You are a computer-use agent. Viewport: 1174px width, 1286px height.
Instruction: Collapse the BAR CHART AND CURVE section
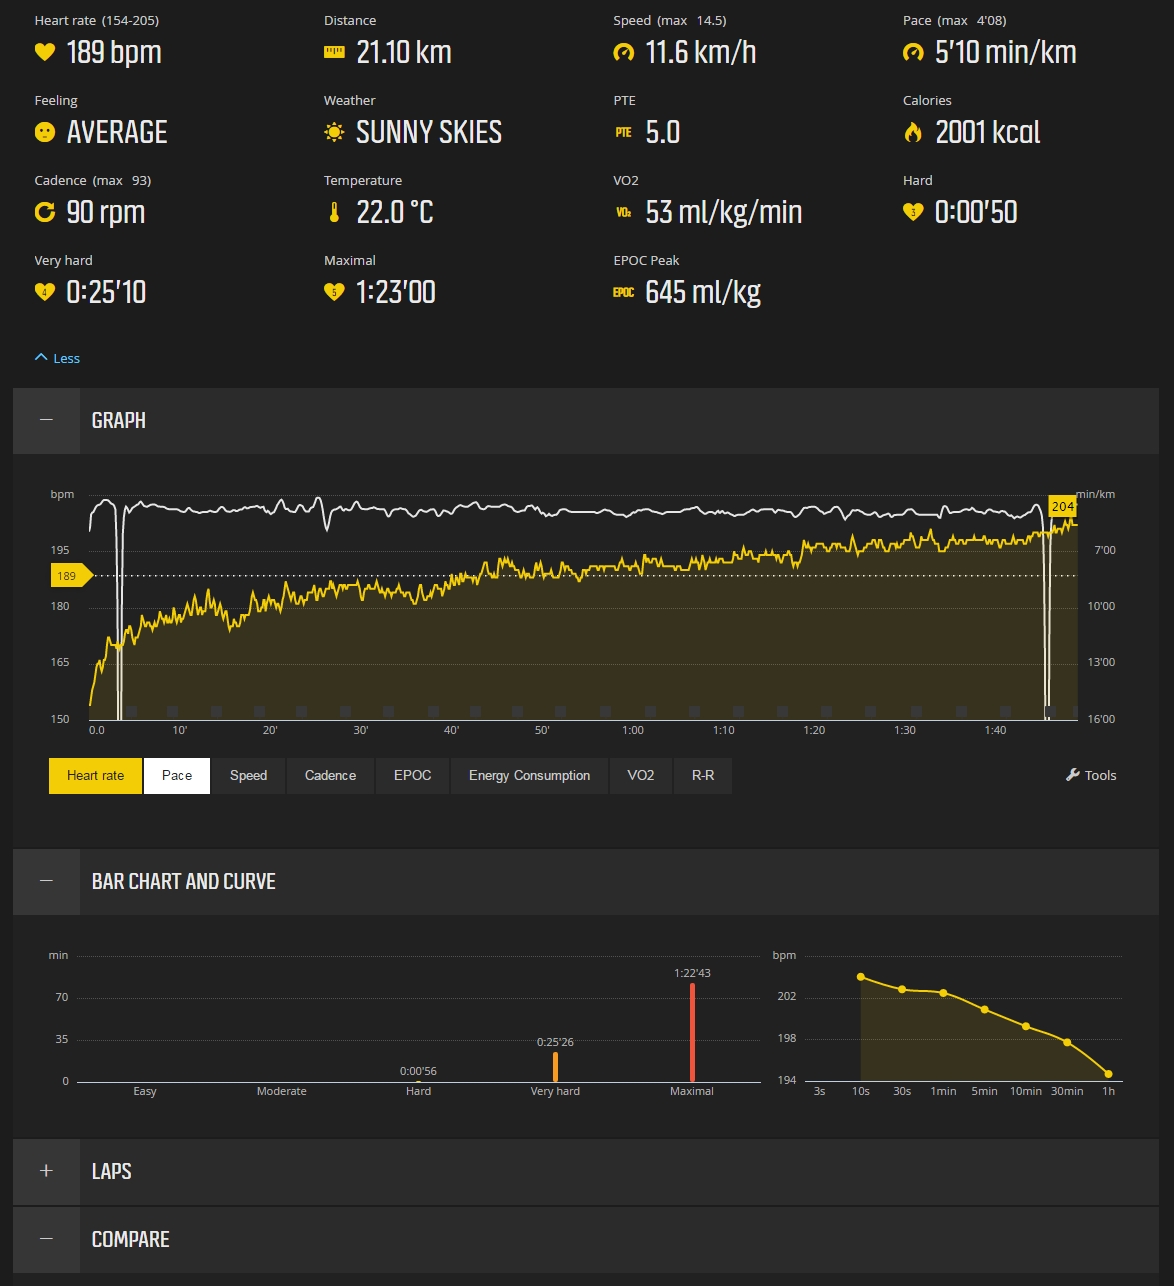46,881
